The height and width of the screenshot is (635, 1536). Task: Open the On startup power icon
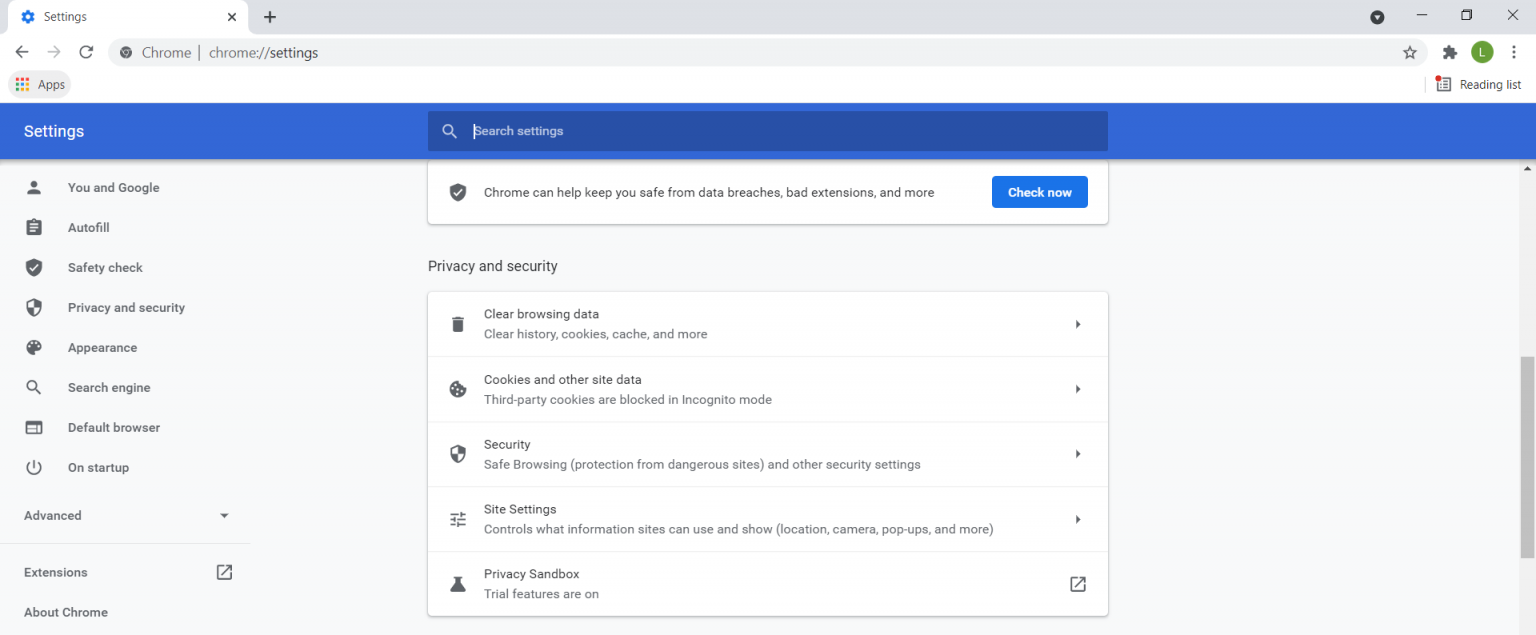click(x=34, y=467)
